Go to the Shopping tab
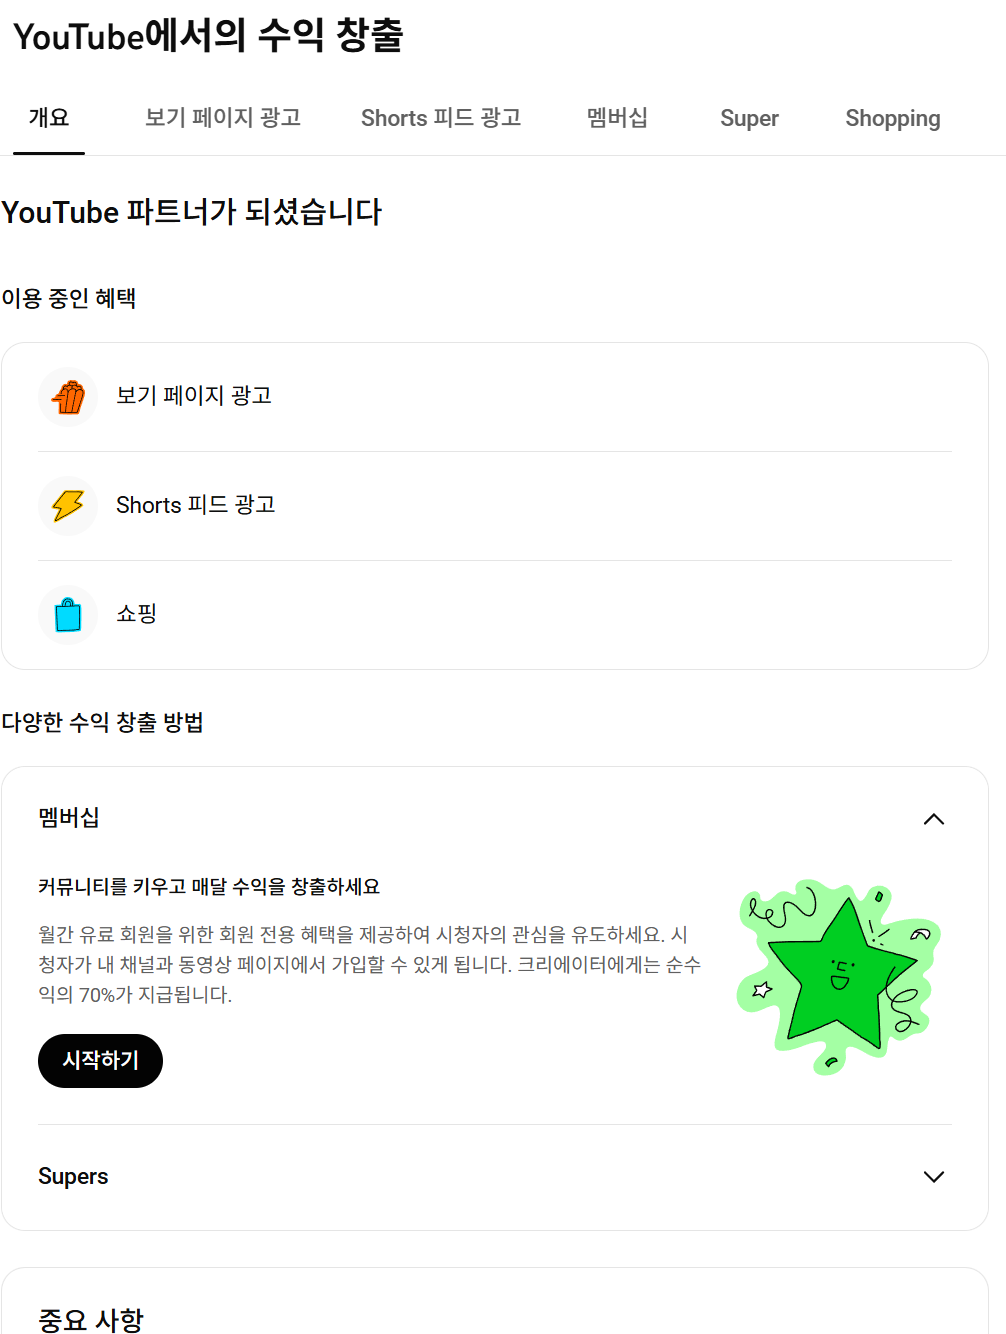The height and width of the screenshot is (1334, 1006). pyautogui.click(x=893, y=118)
